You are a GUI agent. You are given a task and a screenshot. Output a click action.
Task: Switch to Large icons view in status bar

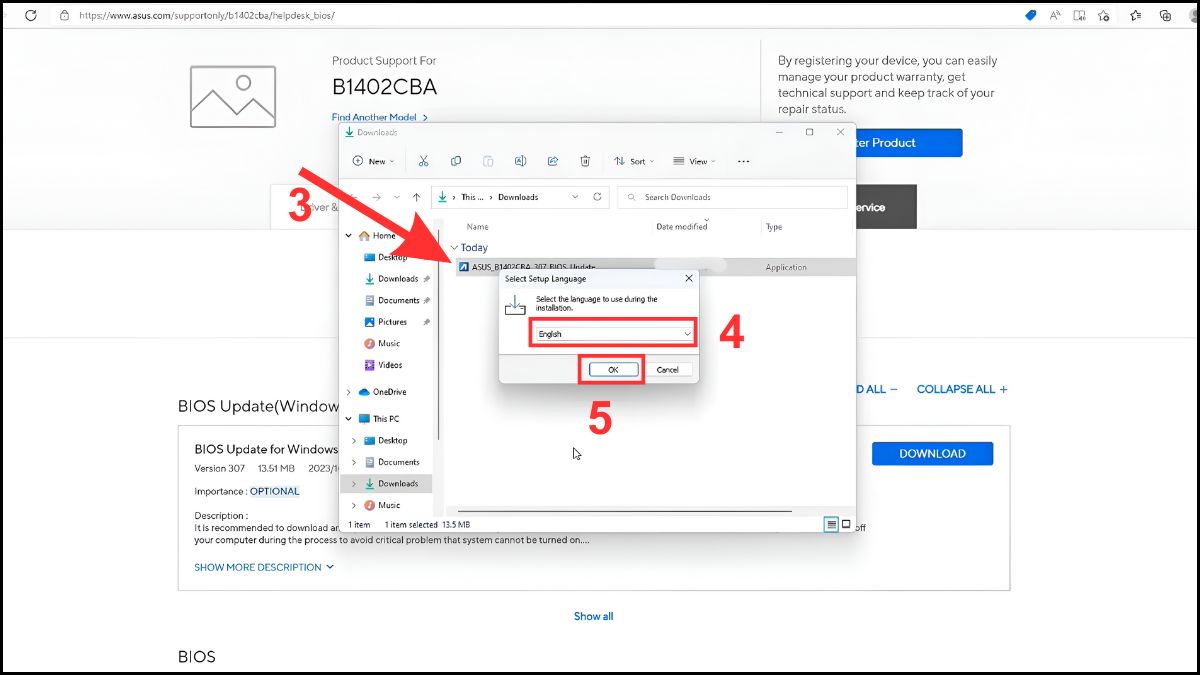(x=846, y=524)
